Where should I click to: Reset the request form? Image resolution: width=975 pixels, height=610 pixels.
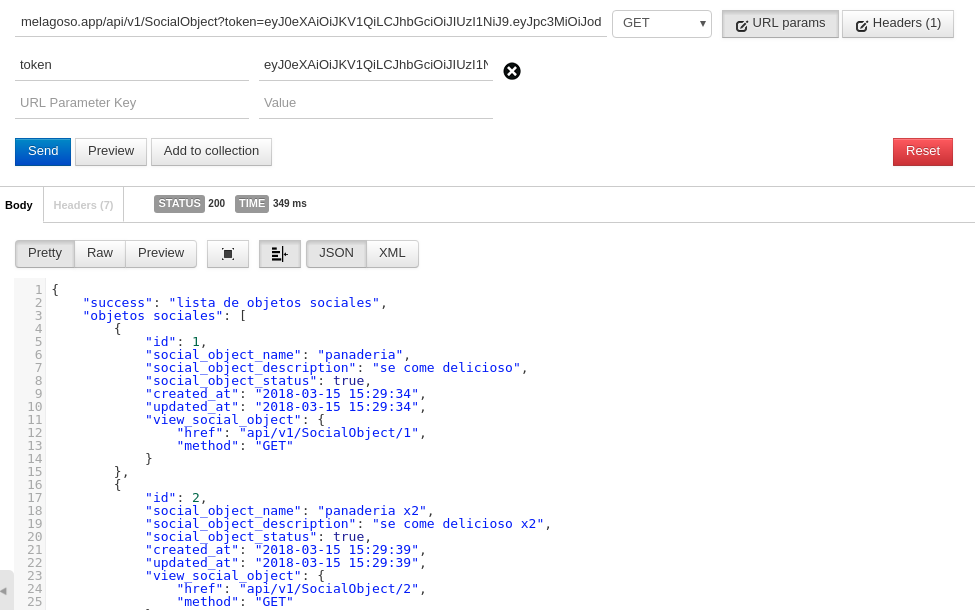(921, 151)
